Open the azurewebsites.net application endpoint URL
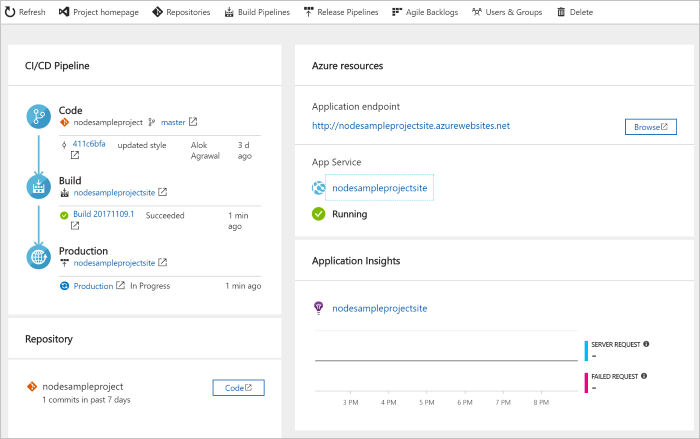700x439 pixels. coord(411,126)
